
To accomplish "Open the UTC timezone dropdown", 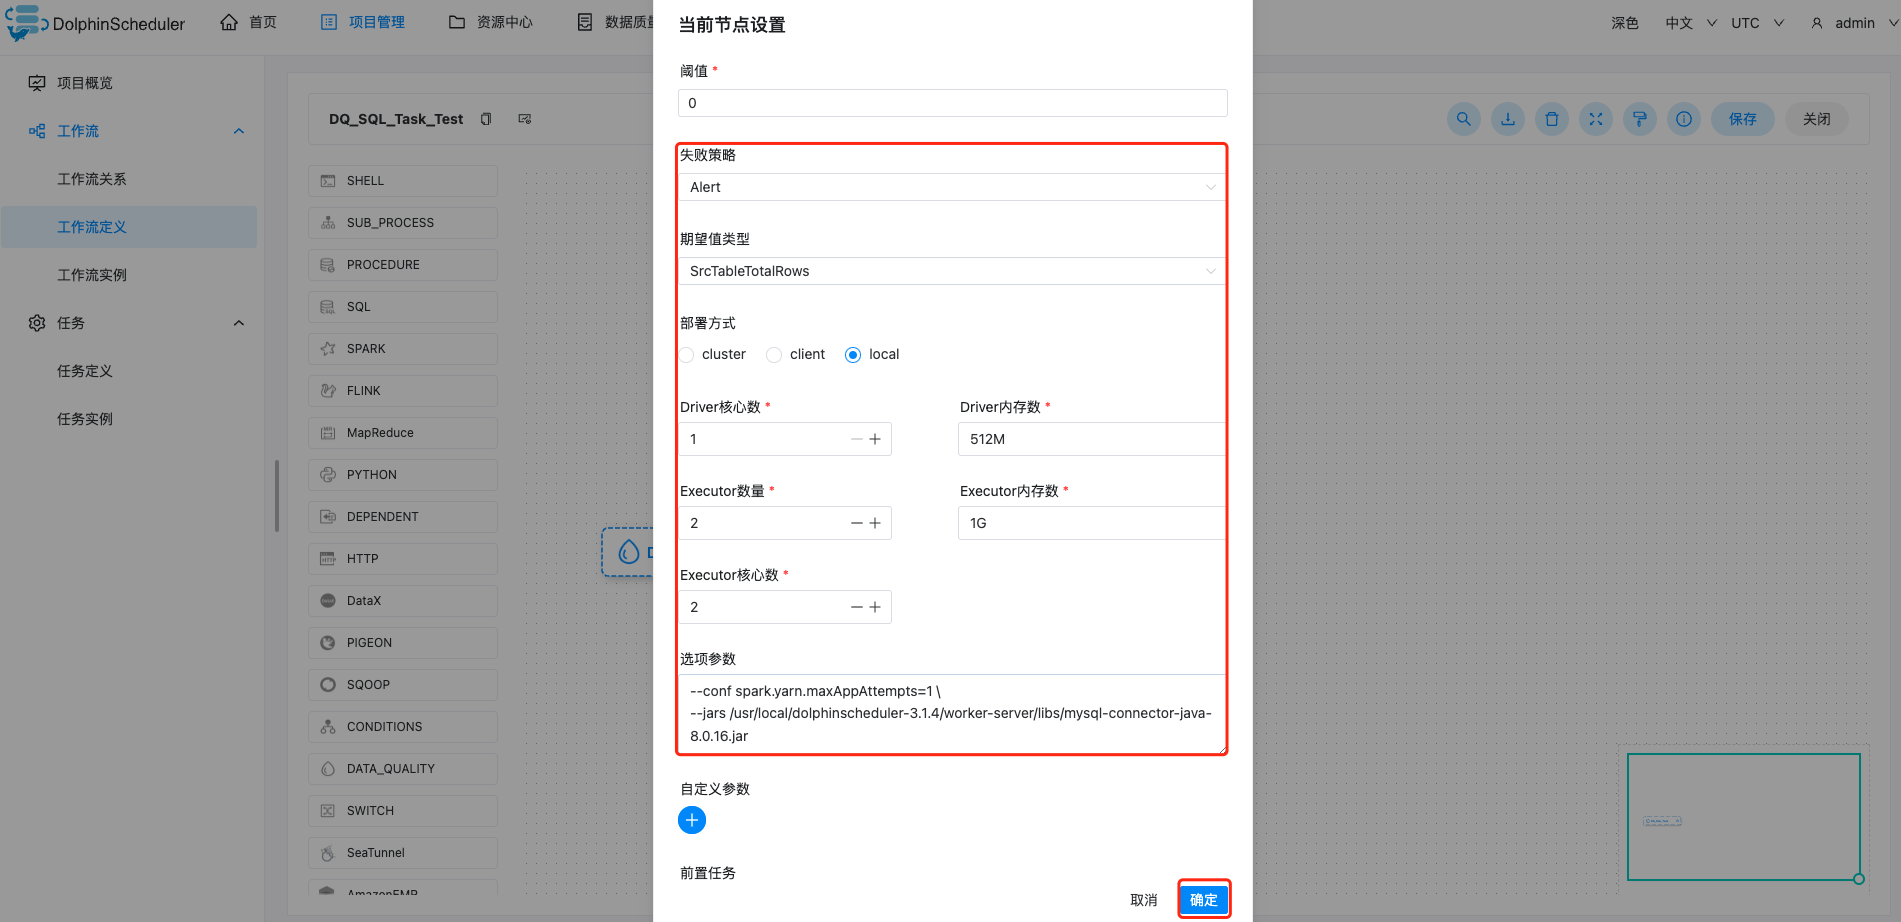I will click(1757, 23).
